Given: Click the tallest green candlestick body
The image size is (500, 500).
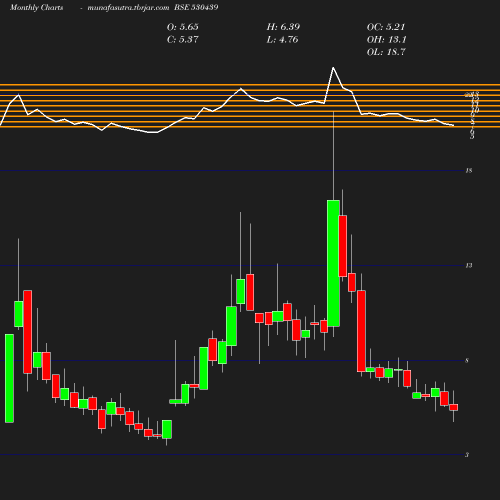Looking at the screenshot, I should (333, 263).
